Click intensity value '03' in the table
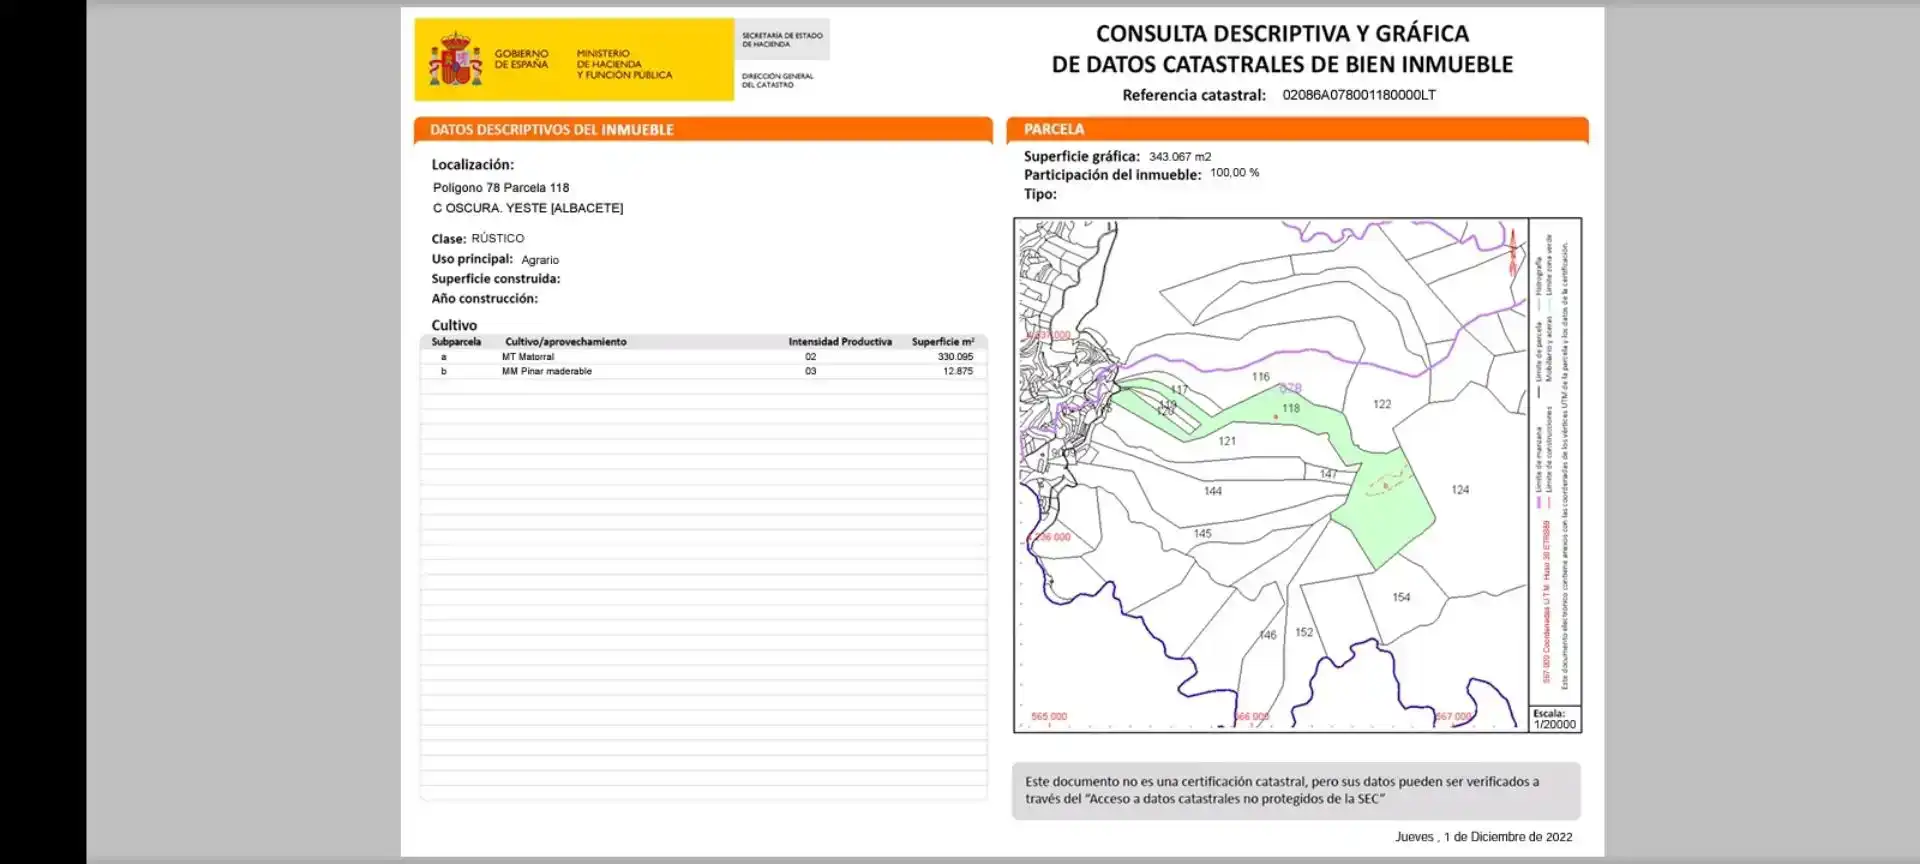Screen dimensions: 1920x864 811,371
